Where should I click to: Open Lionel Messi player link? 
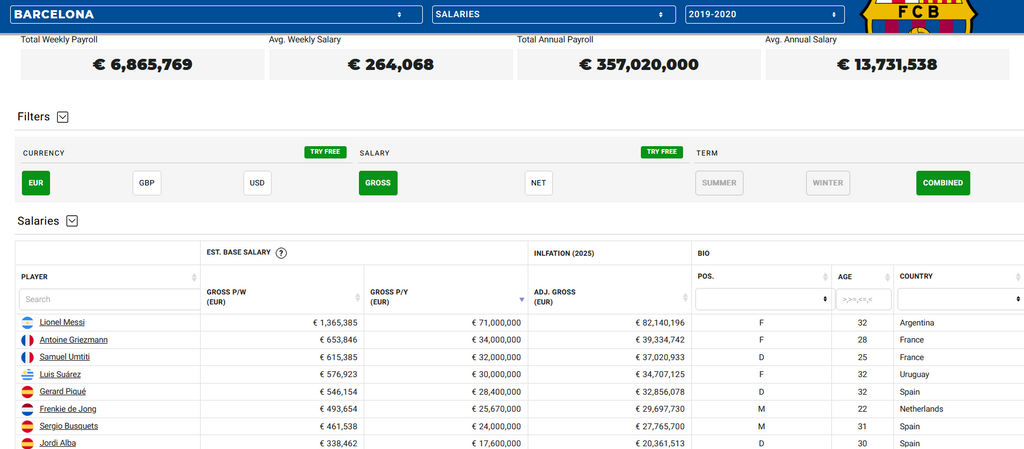(62, 322)
